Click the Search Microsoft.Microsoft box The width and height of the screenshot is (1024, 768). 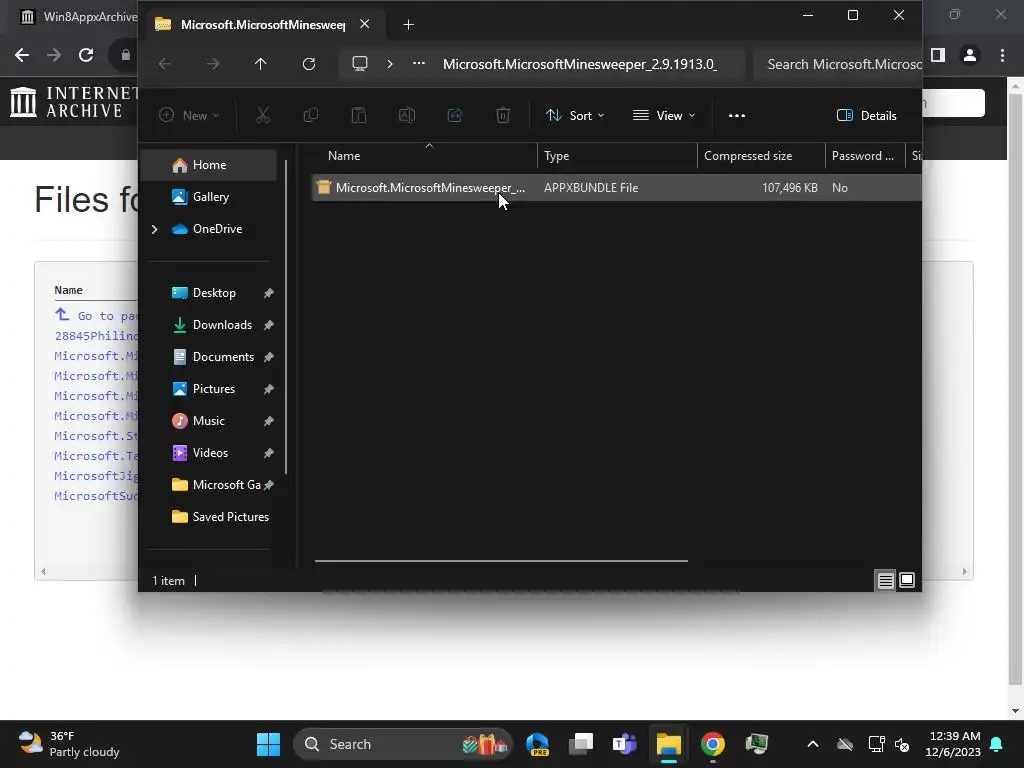(838, 64)
